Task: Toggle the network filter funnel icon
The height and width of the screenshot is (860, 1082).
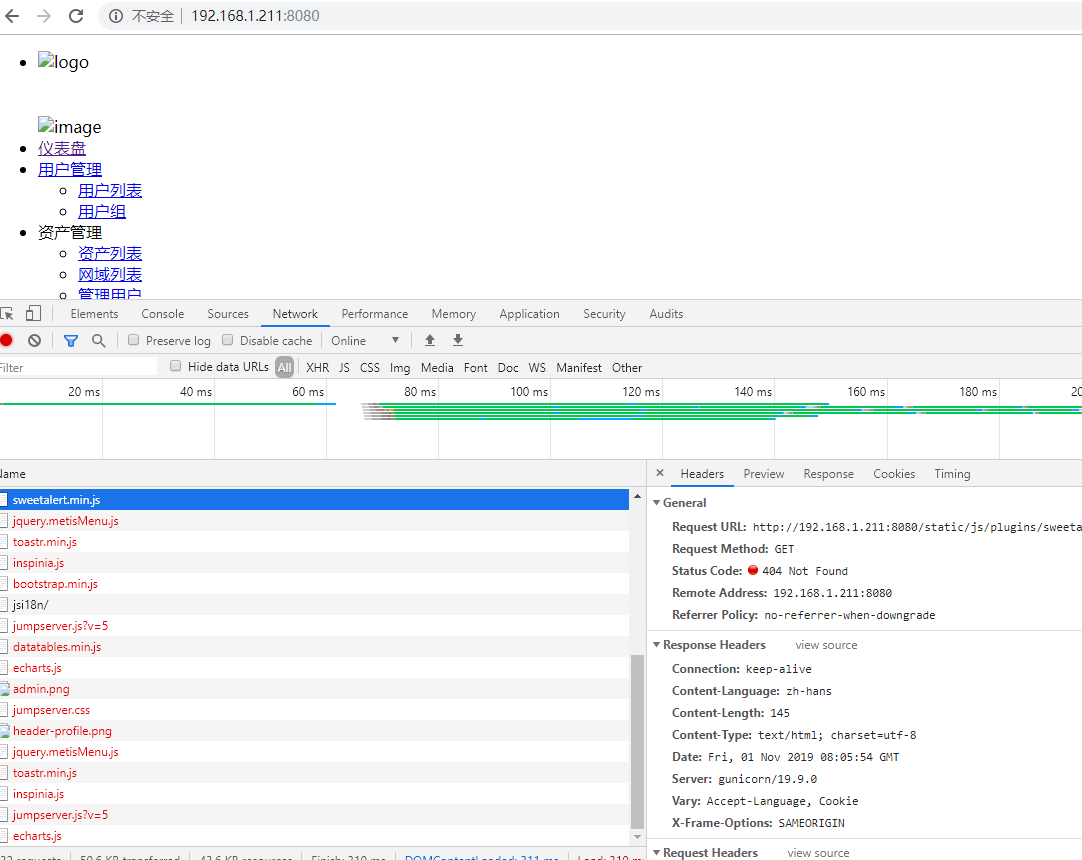Action: pyautogui.click(x=70, y=340)
